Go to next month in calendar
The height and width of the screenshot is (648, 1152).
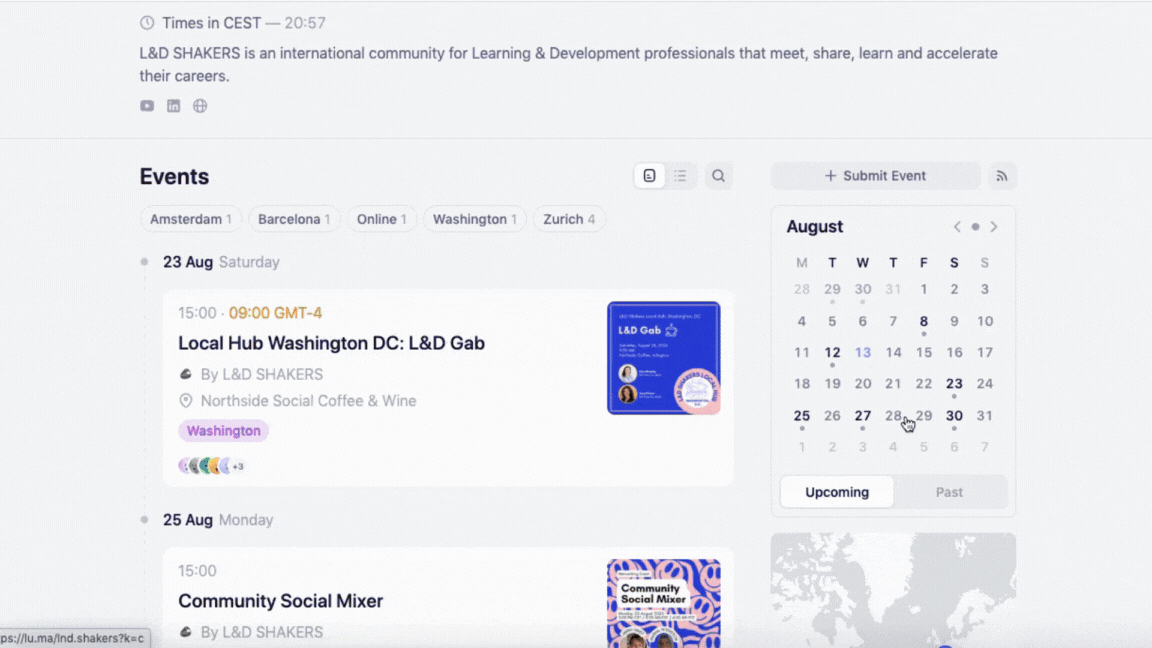(x=994, y=227)
